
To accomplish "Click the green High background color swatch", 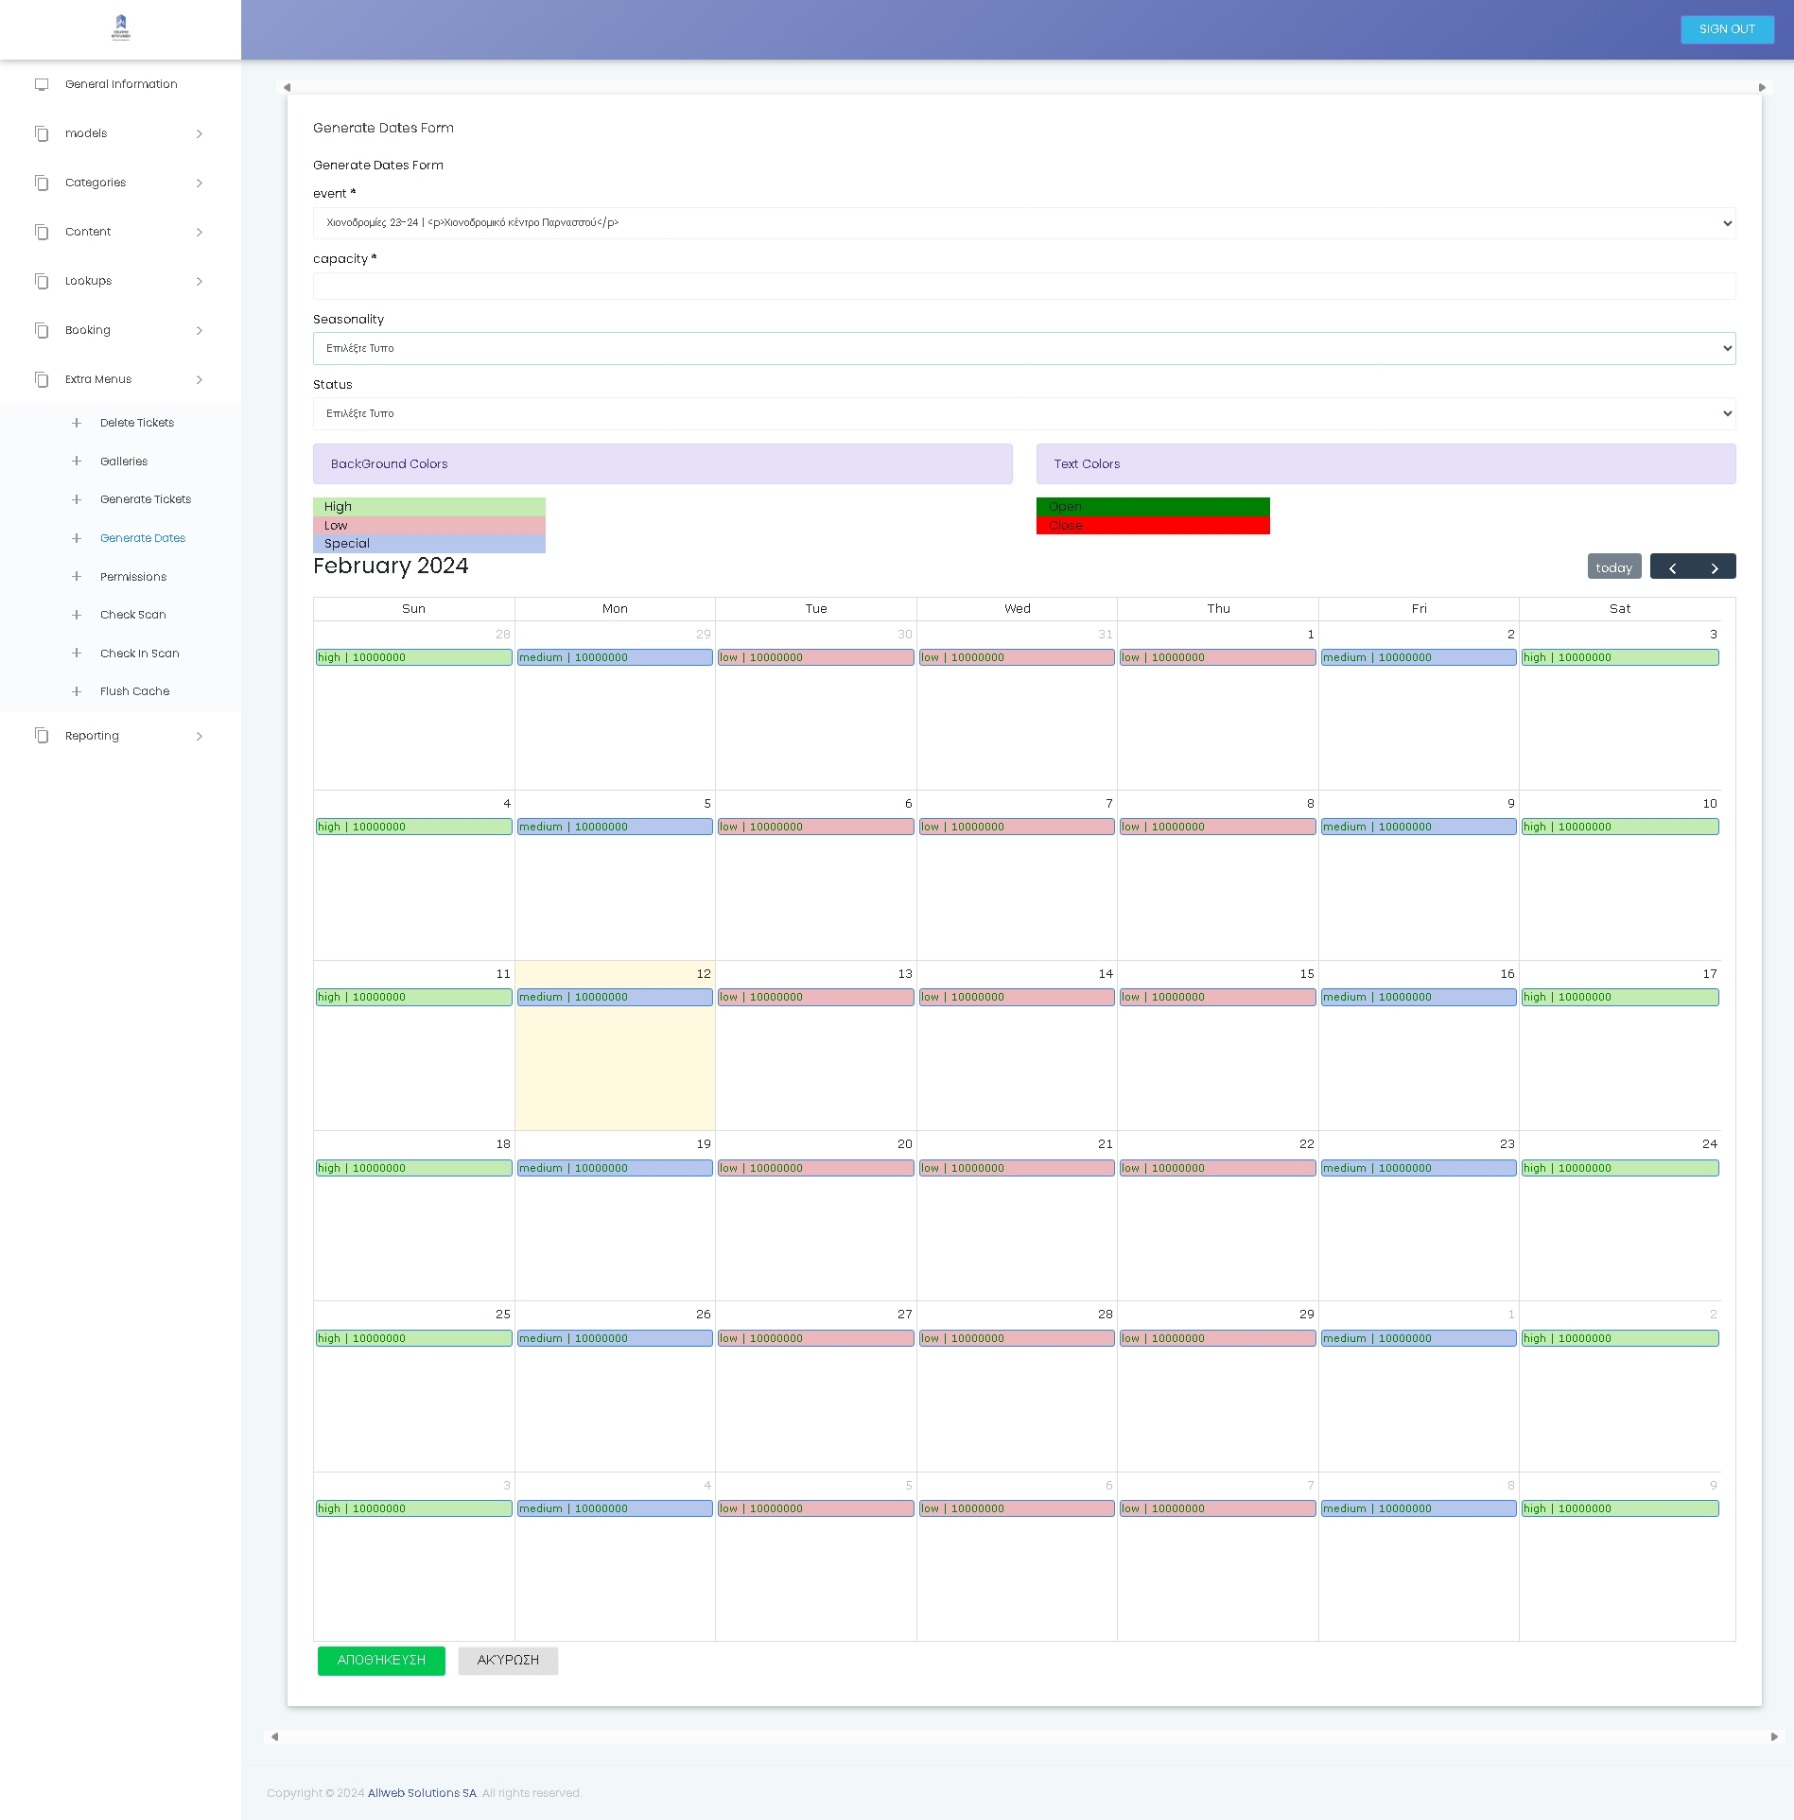I will (429, 507).
